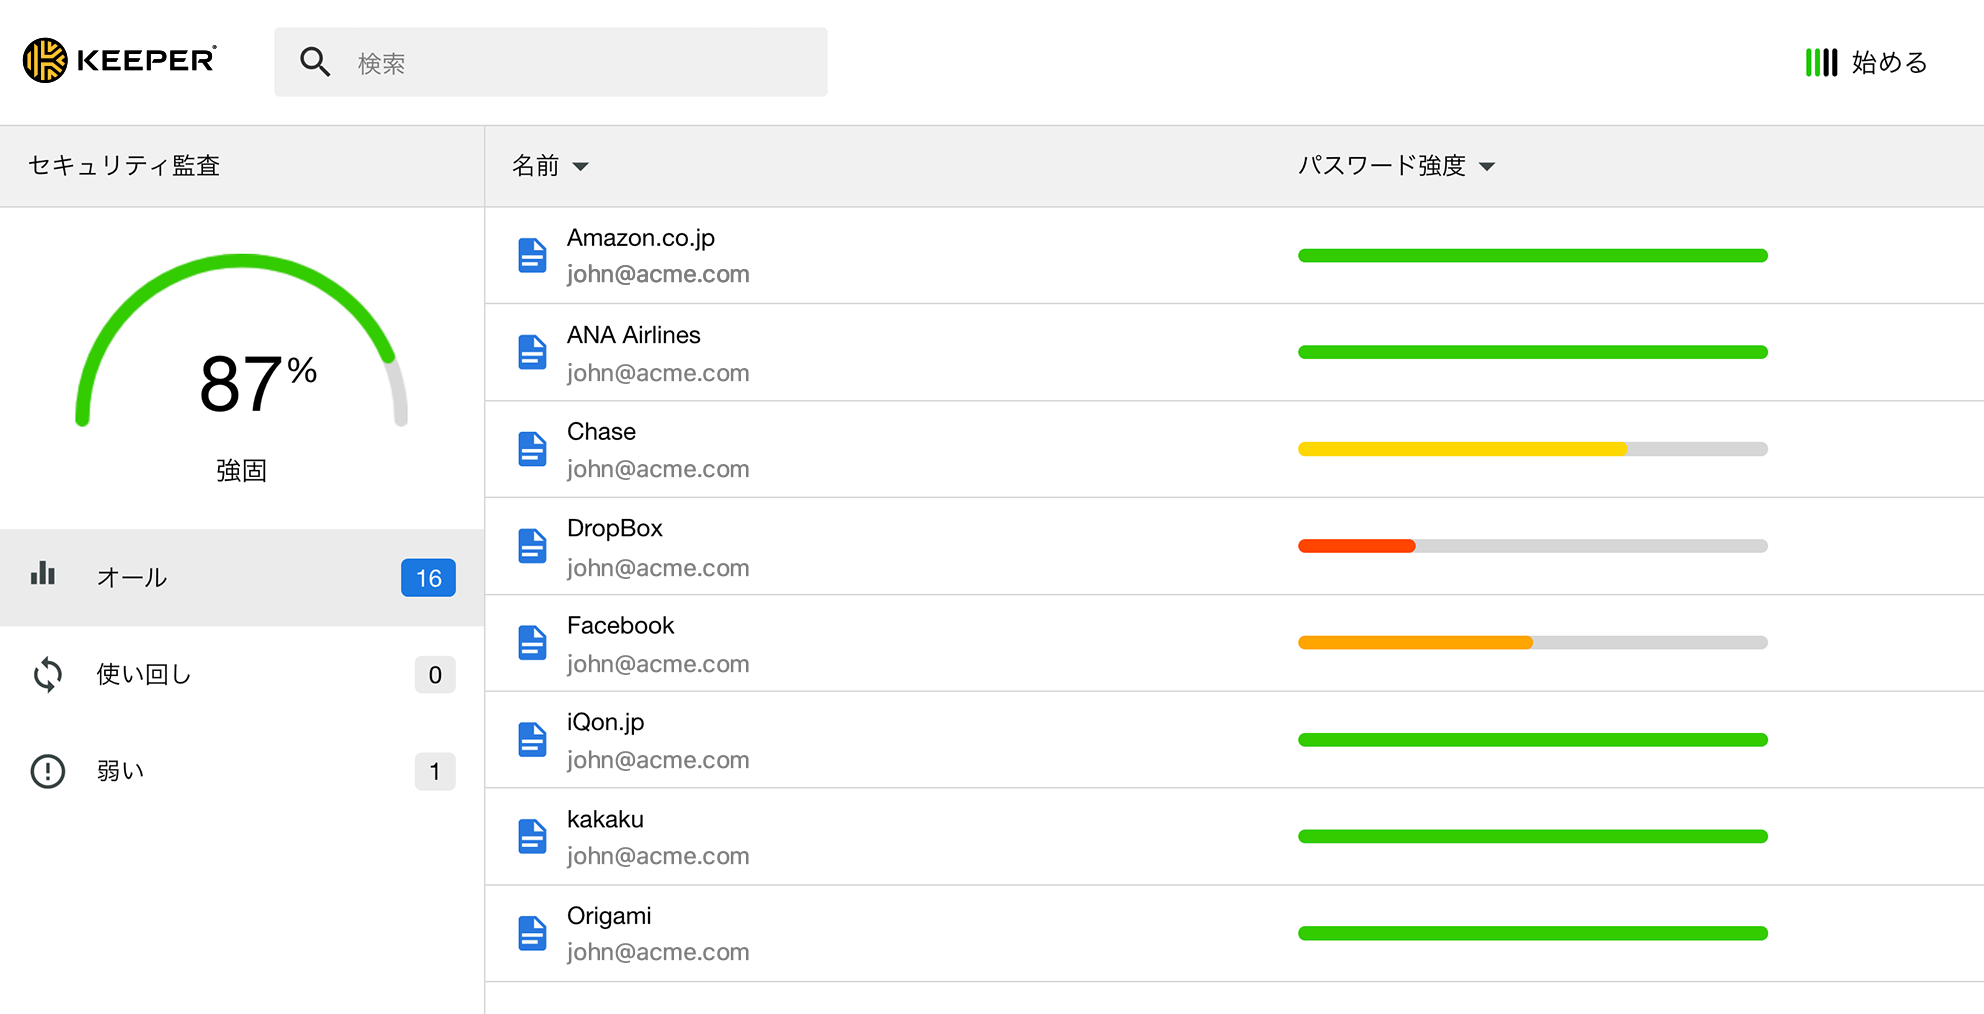The width and height of the screenshot is (1984, 1014).
Task: Select the 弱い weak passwords filter
Action: [x=242, y=771]
